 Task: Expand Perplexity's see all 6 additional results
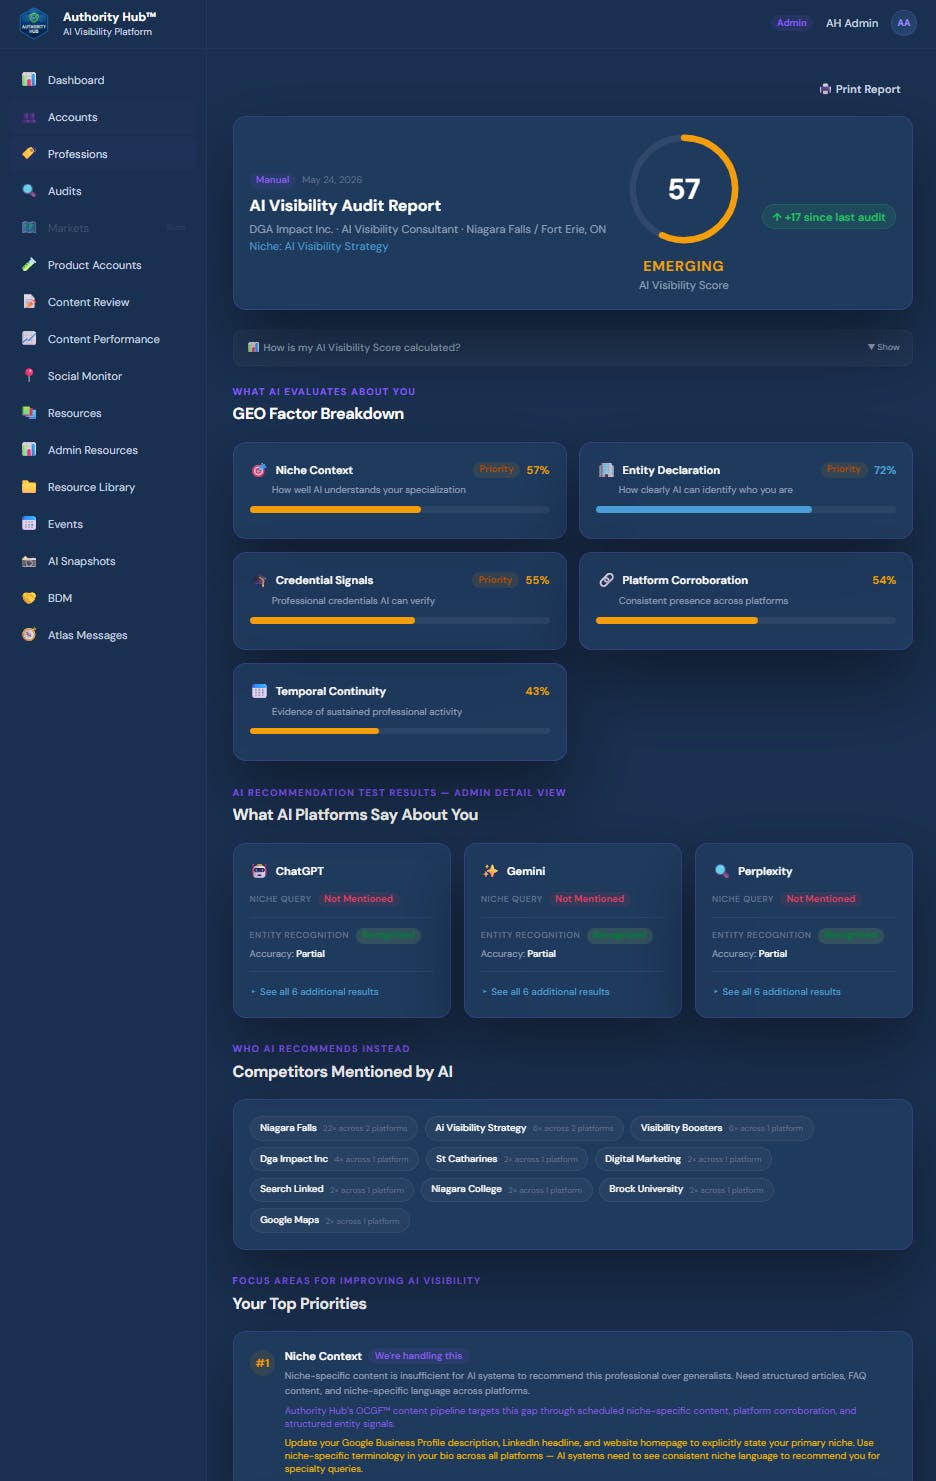point(776,992)
